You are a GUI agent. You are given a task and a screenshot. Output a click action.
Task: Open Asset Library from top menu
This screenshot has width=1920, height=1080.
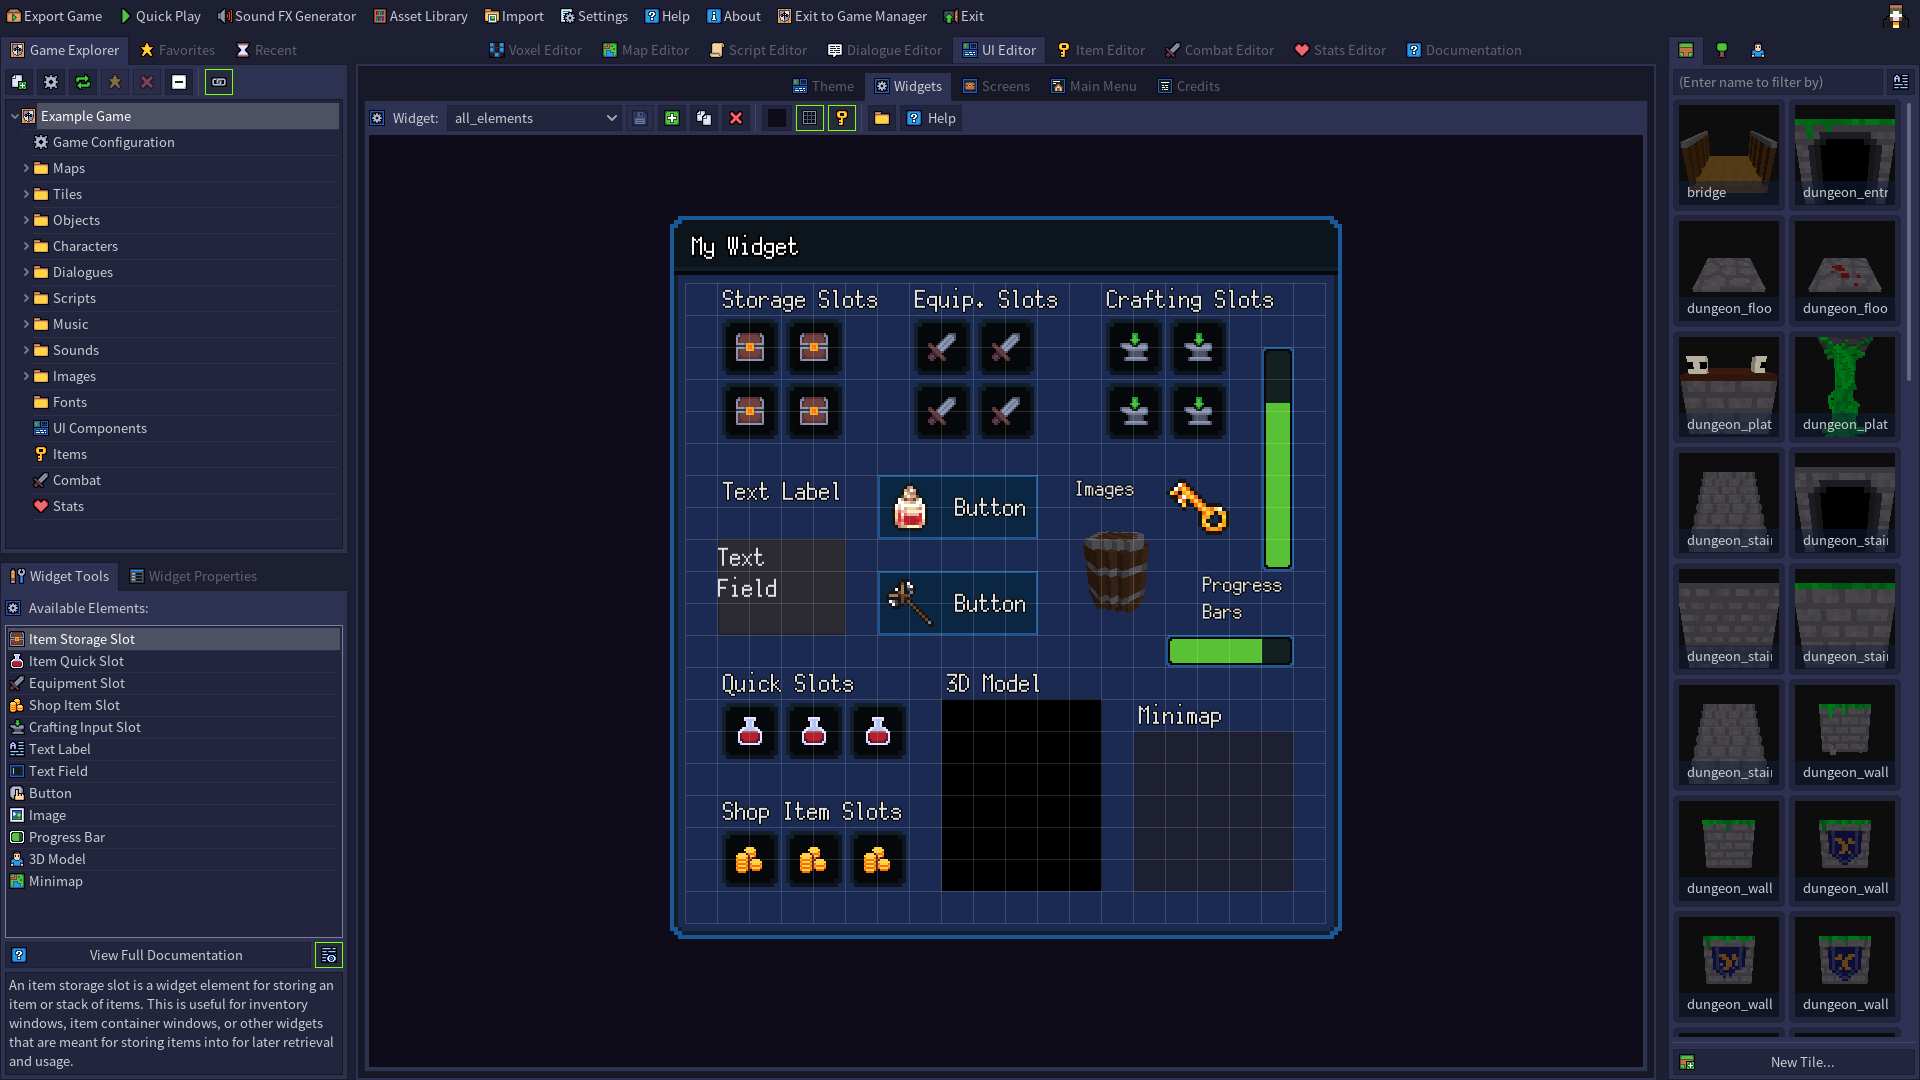click(420, 16)
